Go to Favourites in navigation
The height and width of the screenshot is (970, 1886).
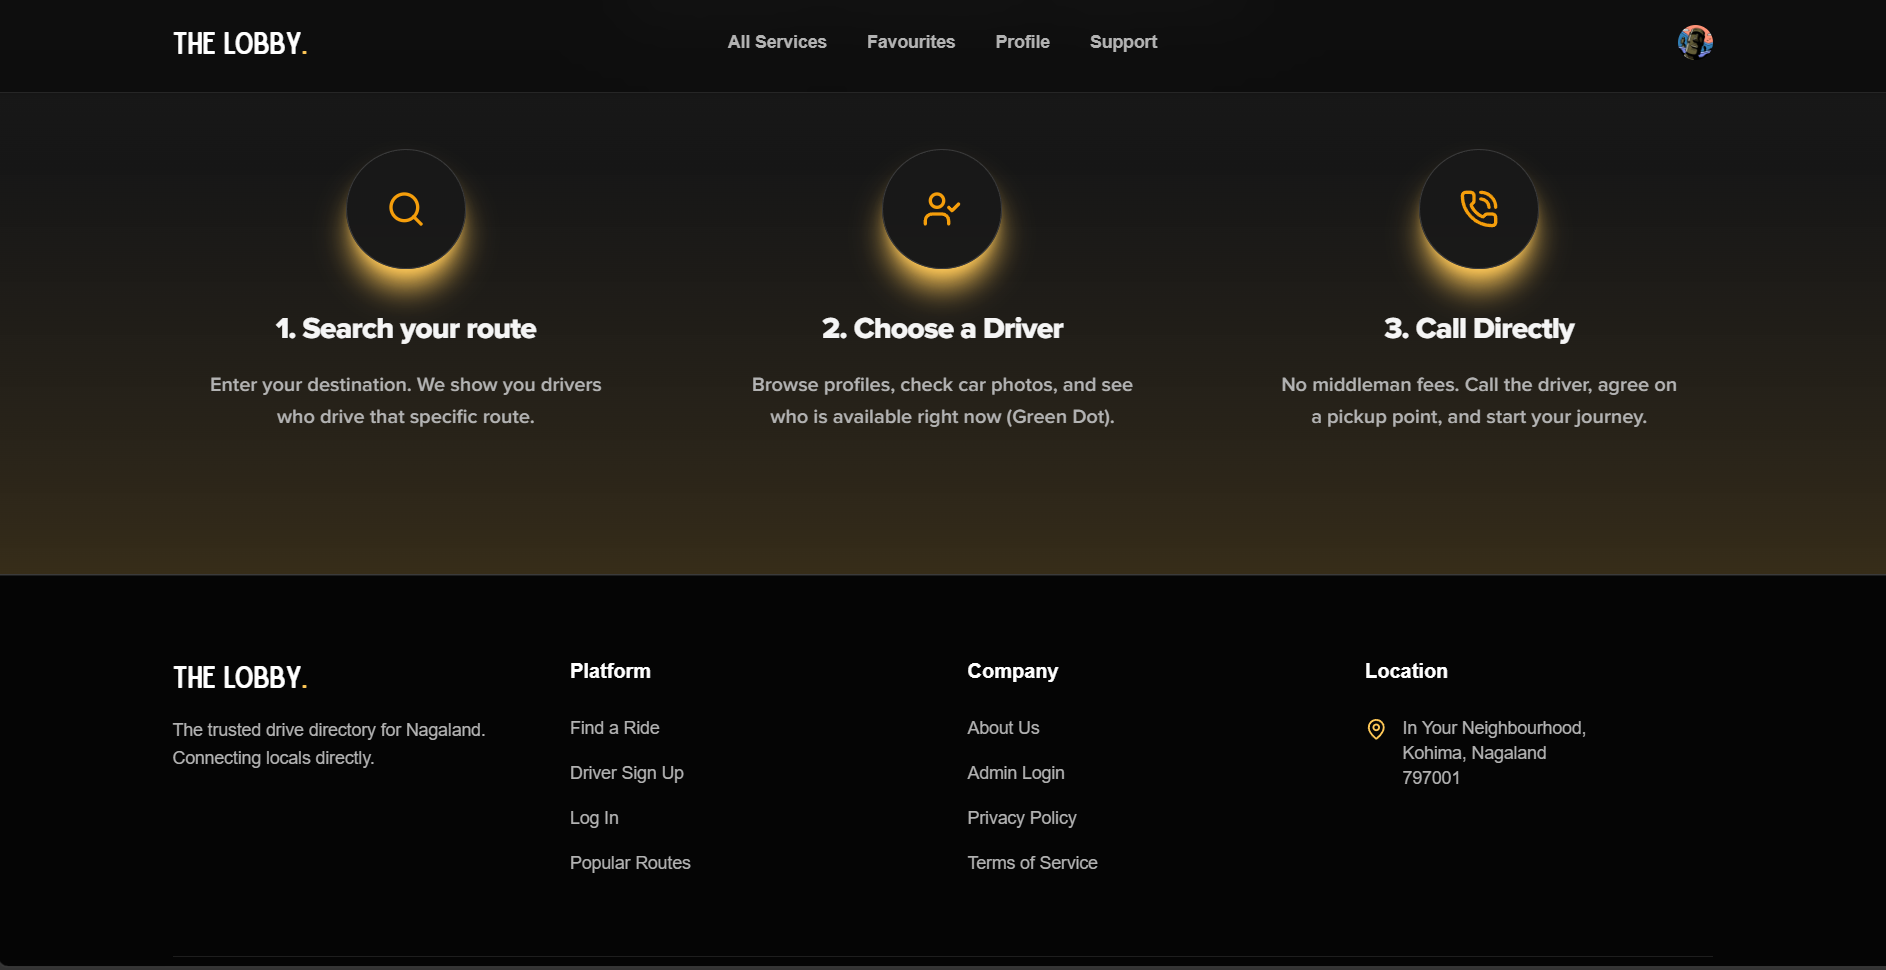(x=911, y=42)
